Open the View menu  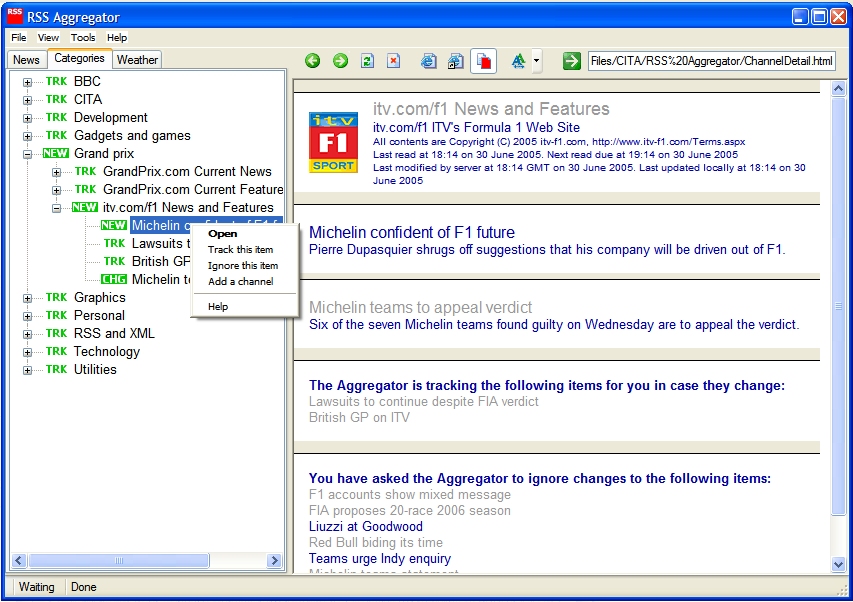[48, 38]
